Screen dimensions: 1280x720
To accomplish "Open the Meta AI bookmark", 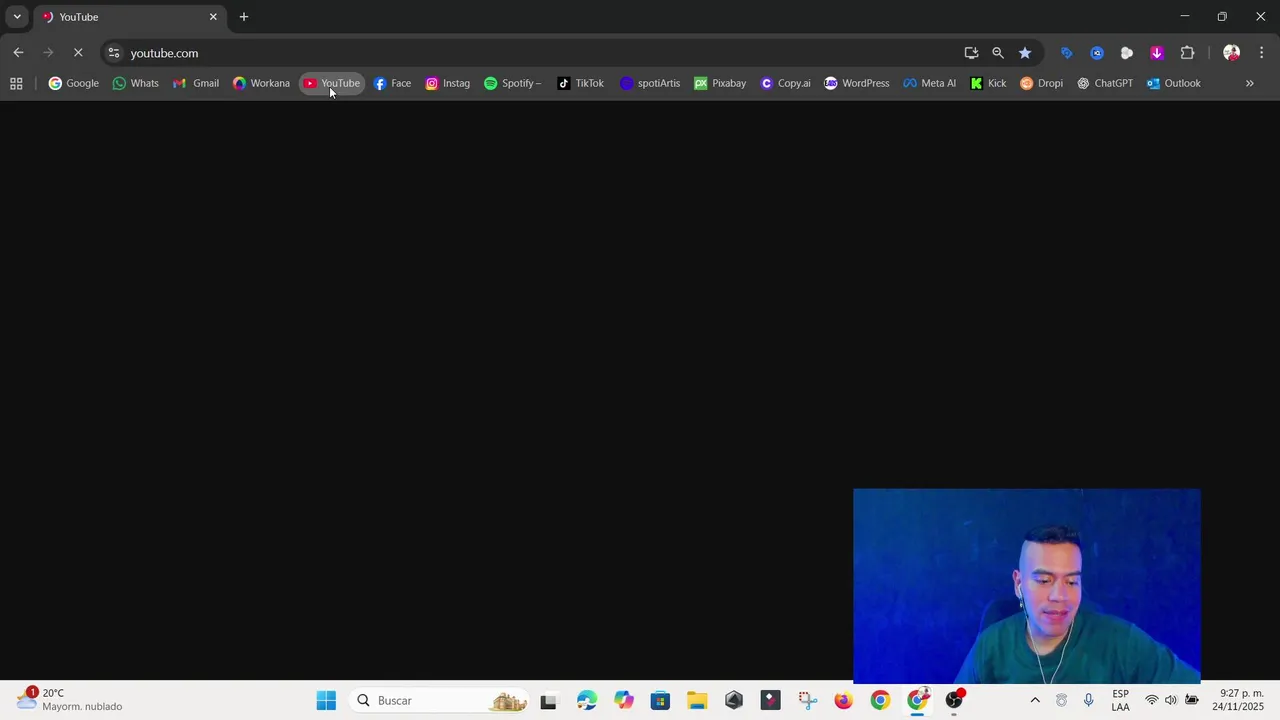I will 930,83.
